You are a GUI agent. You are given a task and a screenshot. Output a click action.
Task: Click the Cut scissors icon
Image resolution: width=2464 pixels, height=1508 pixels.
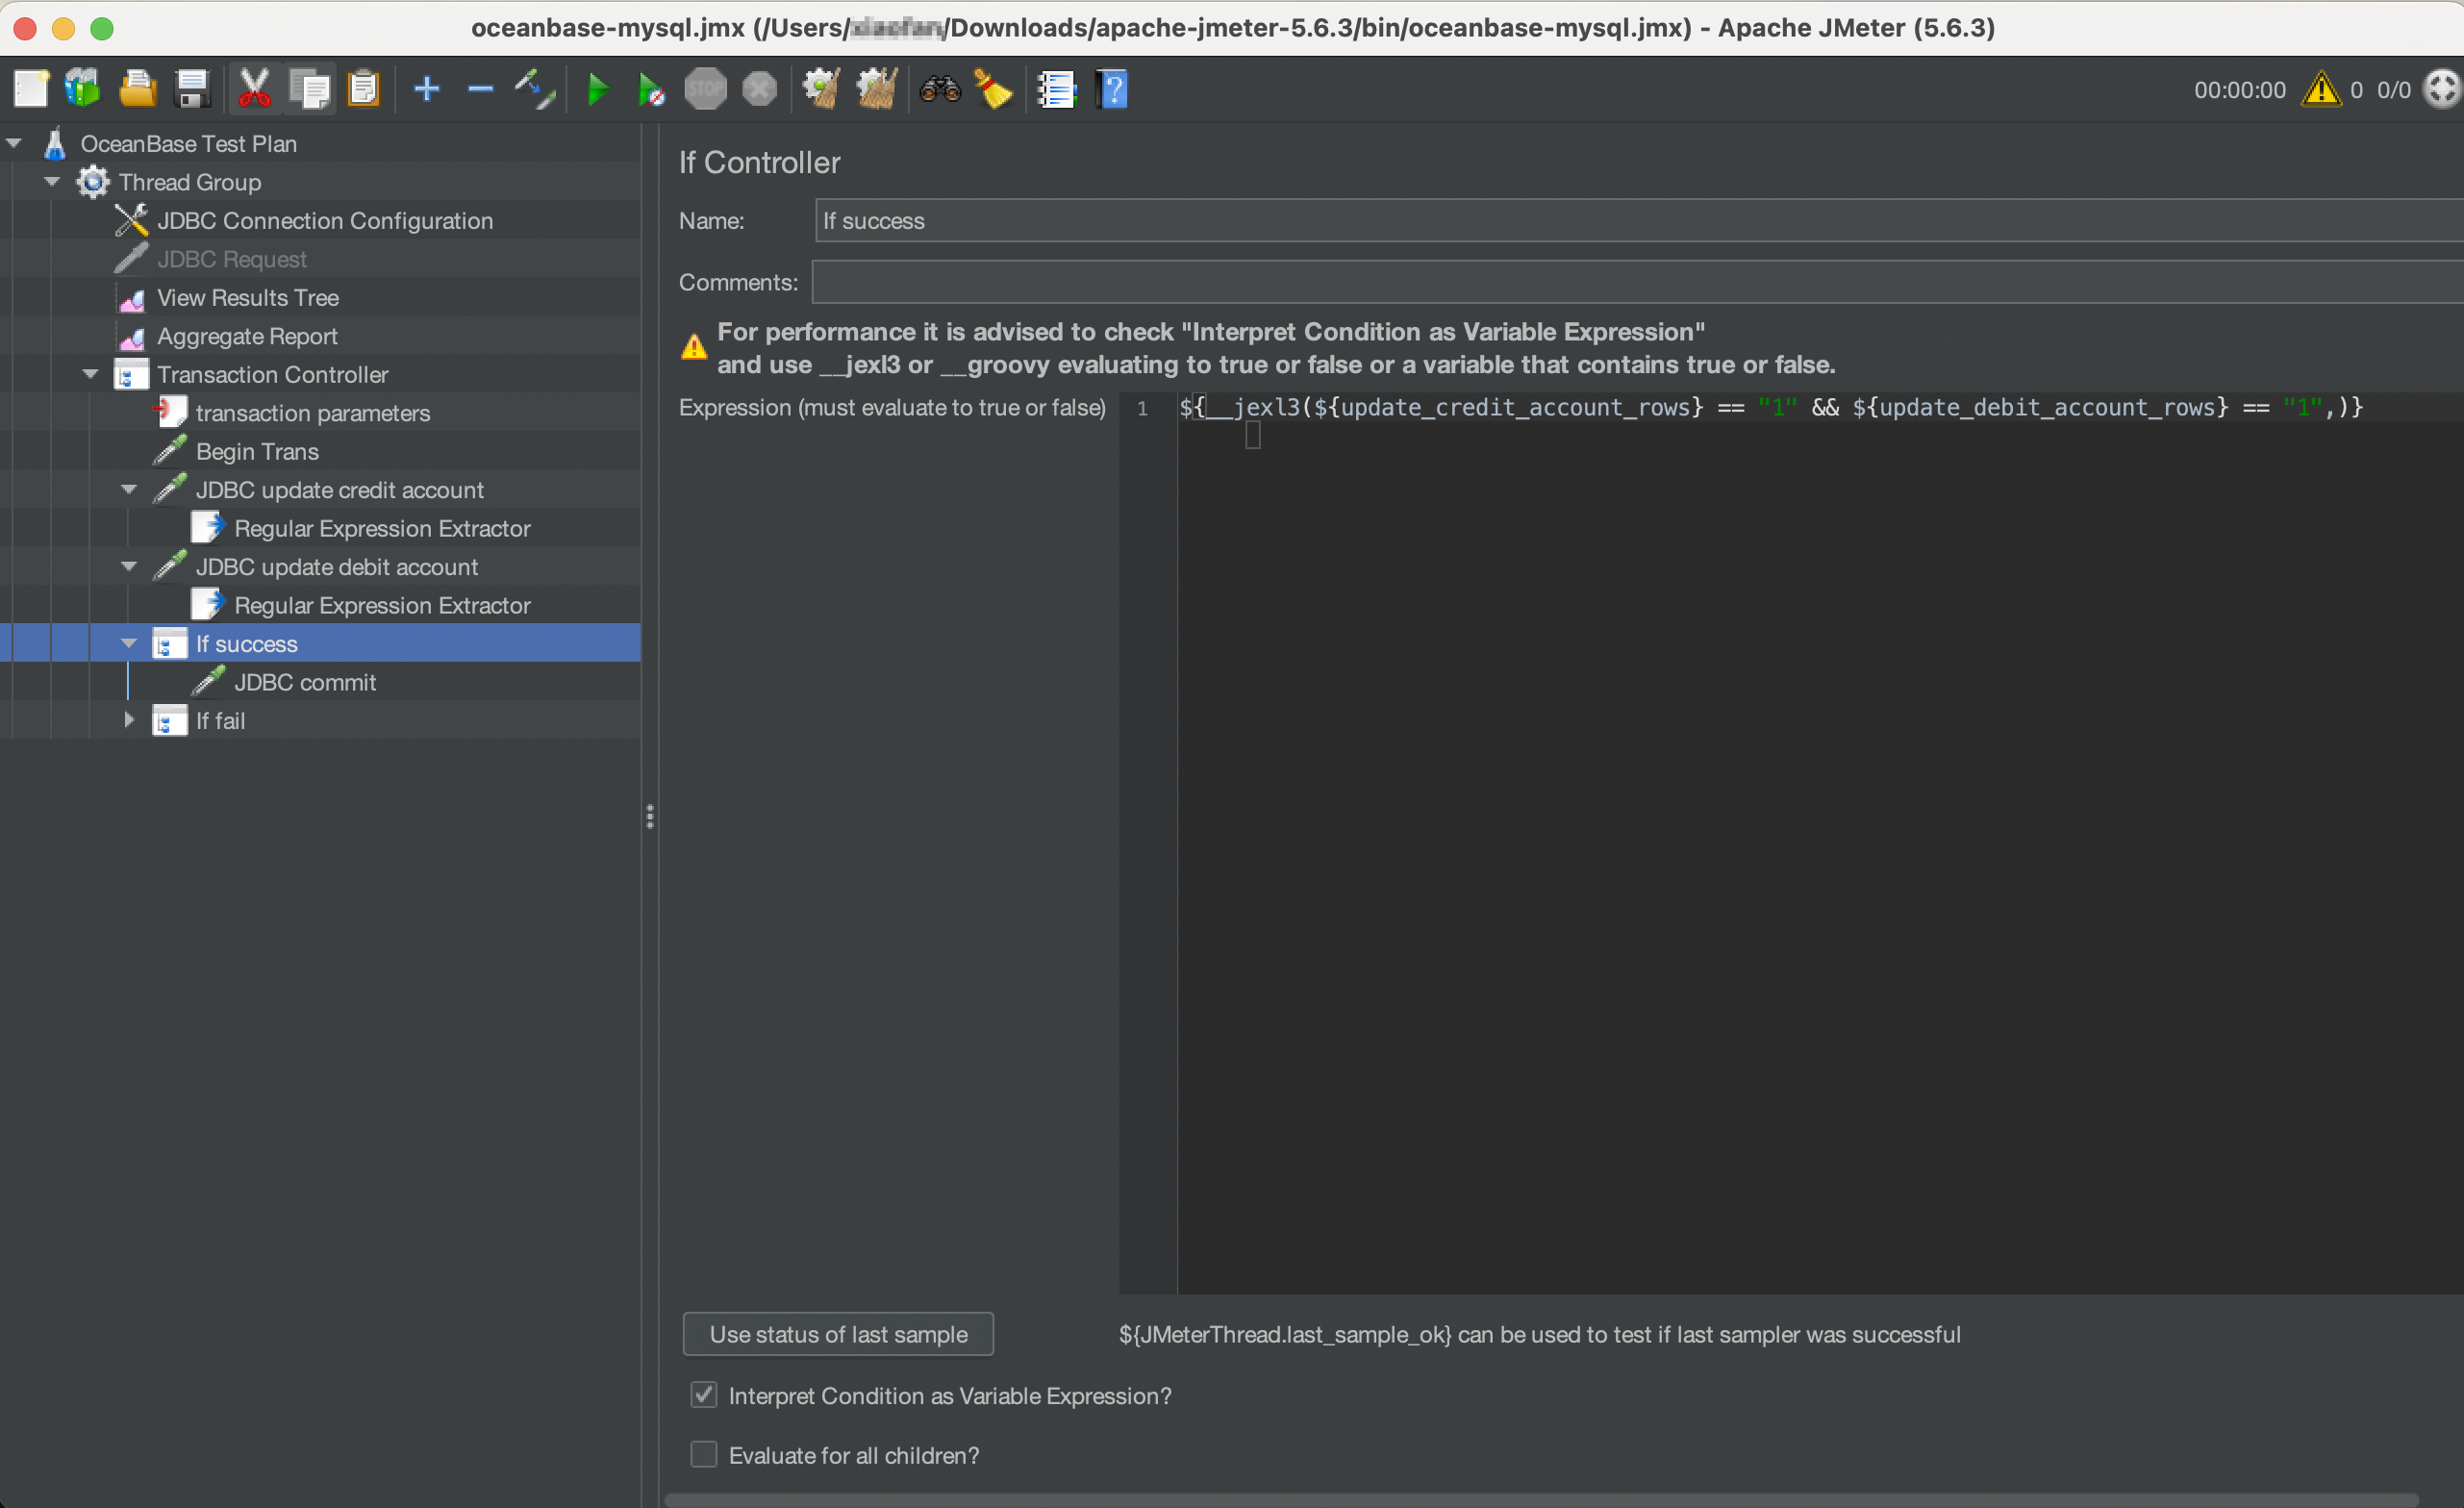[254, 90]
